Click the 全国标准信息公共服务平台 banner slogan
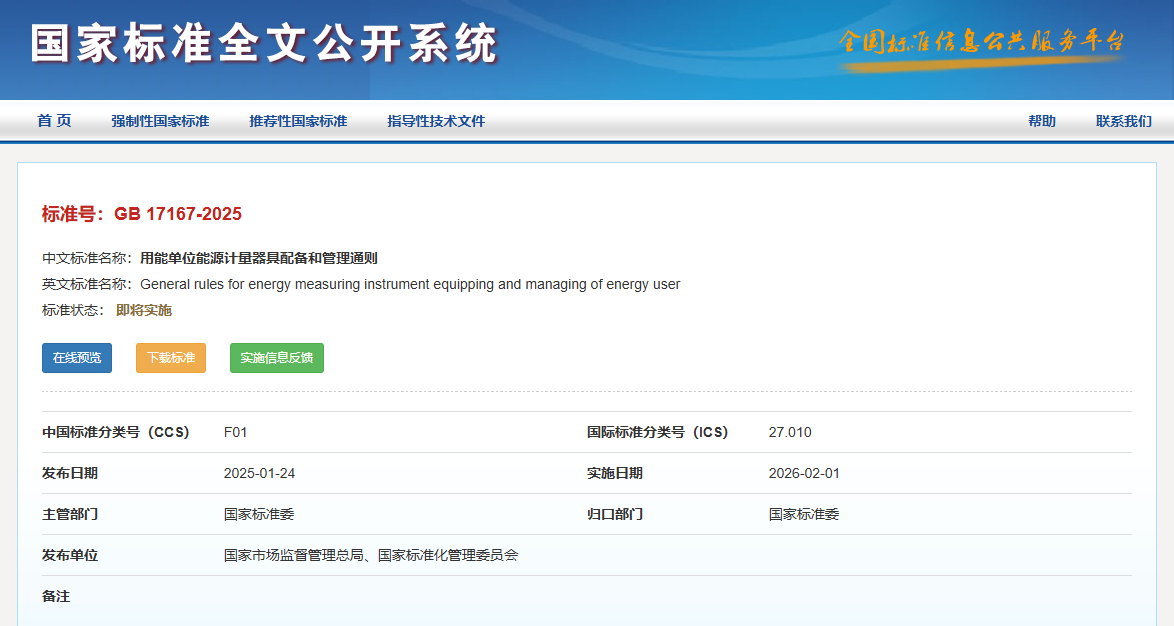The height and width of the screenshot is (626, 1174). click(x=982, y=43)
